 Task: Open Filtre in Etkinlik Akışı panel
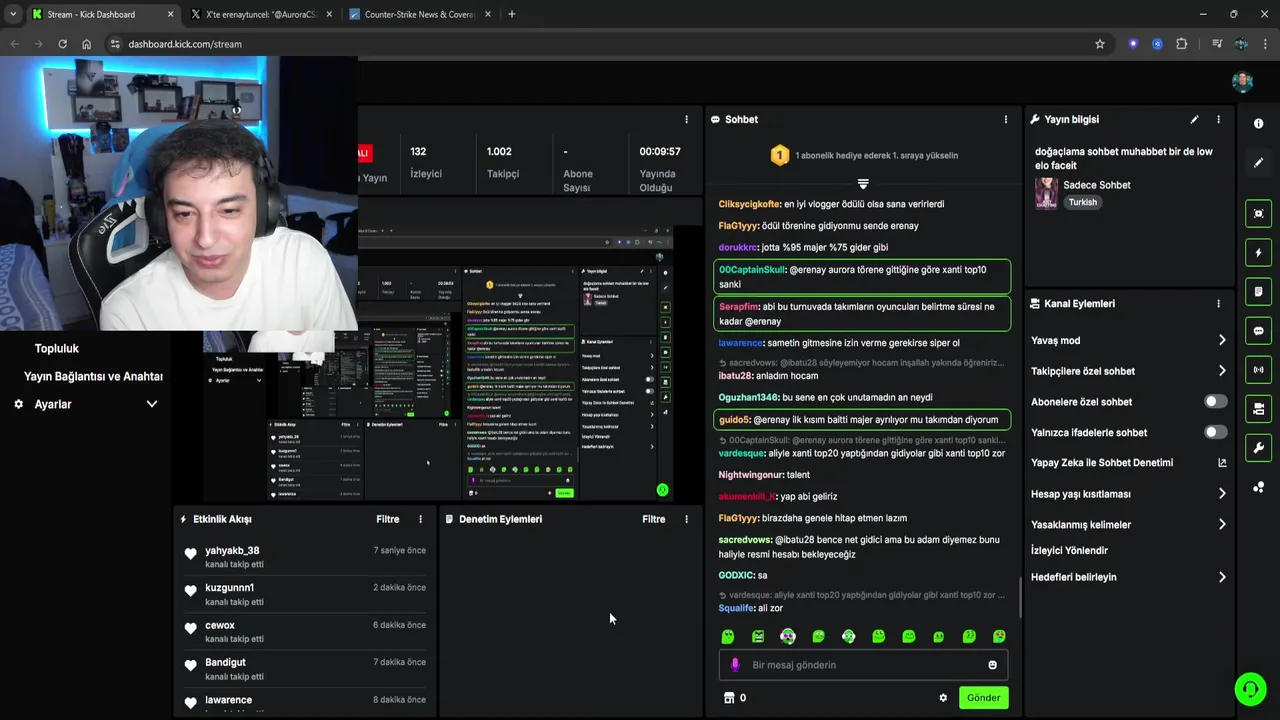(387, 519)
